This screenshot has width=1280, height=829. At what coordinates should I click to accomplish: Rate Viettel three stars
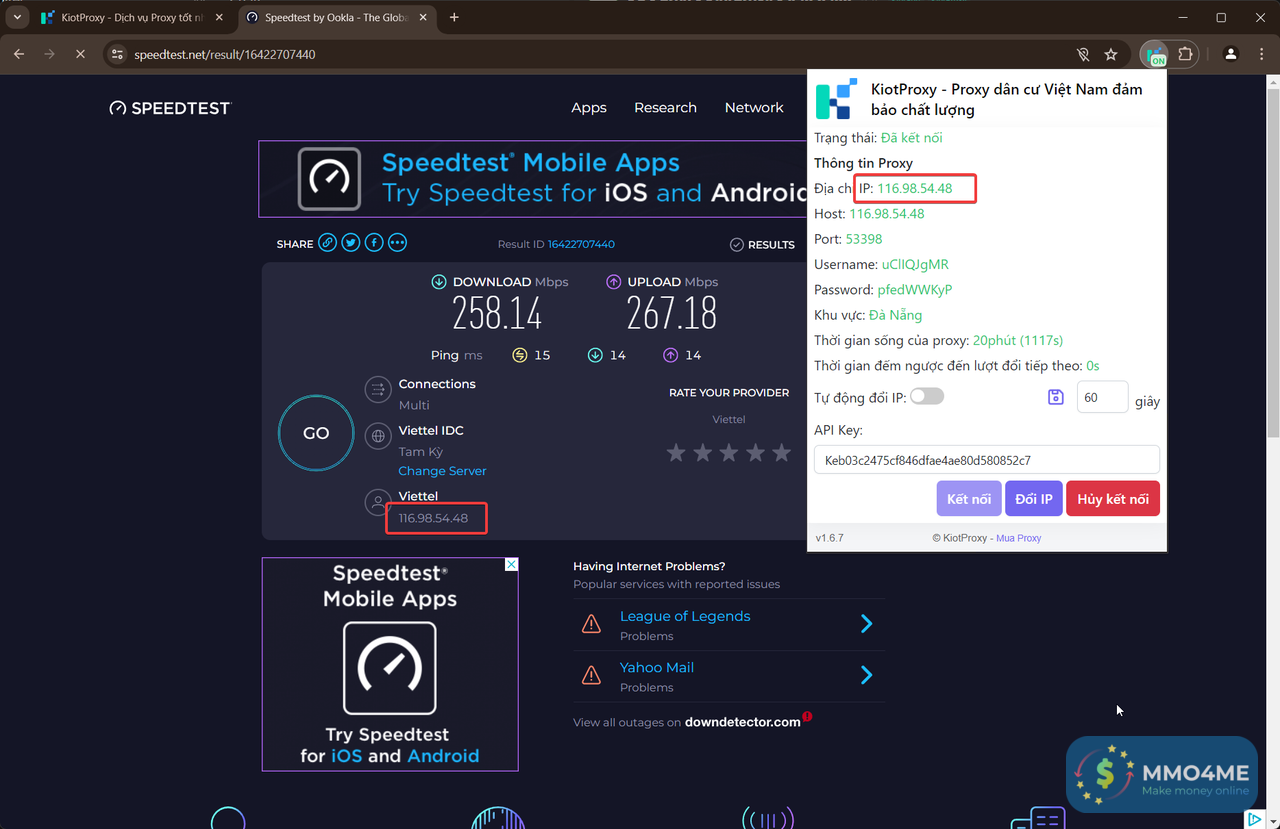[x=729, y=453]
